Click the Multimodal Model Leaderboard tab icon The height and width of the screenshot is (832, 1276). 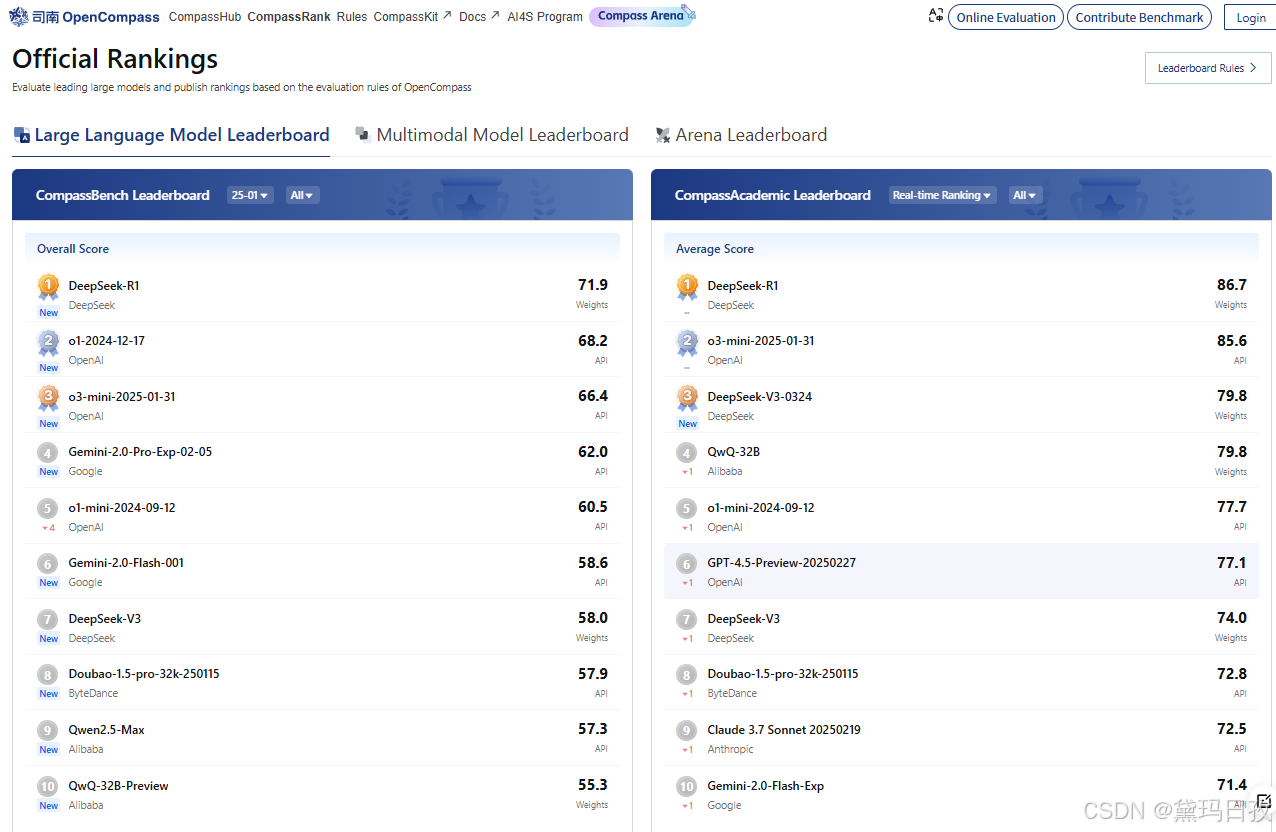(363, 135)
